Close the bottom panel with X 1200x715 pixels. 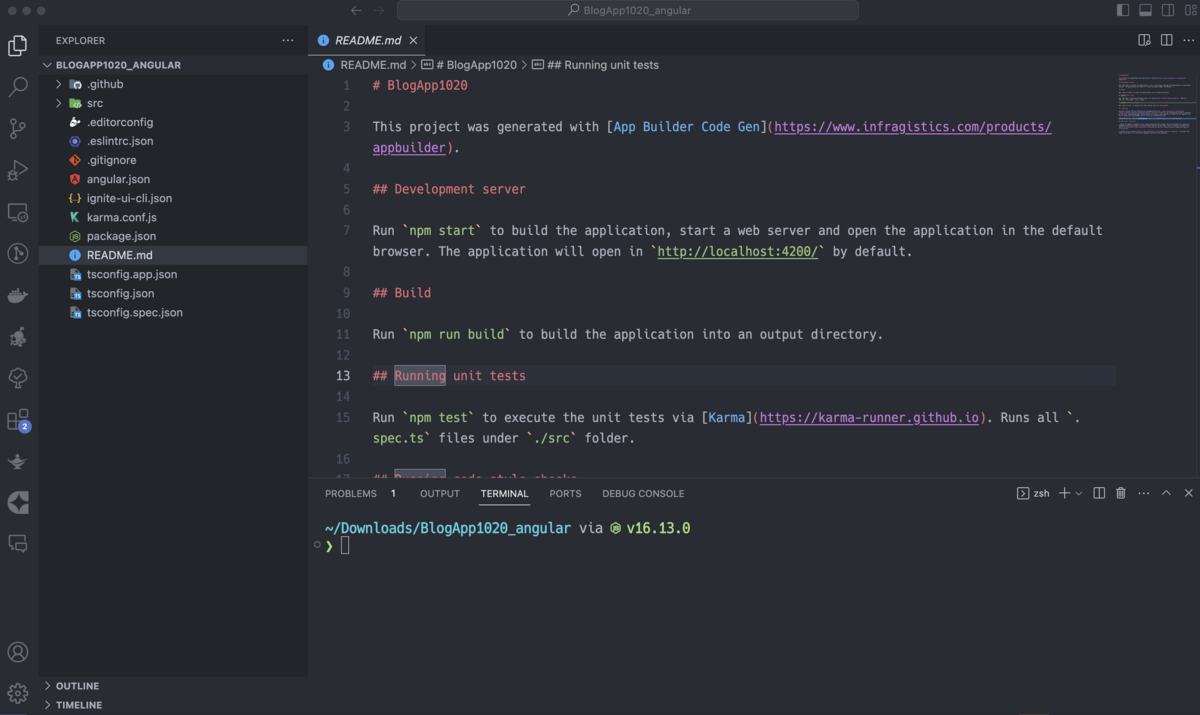(x=1188, y=493)
